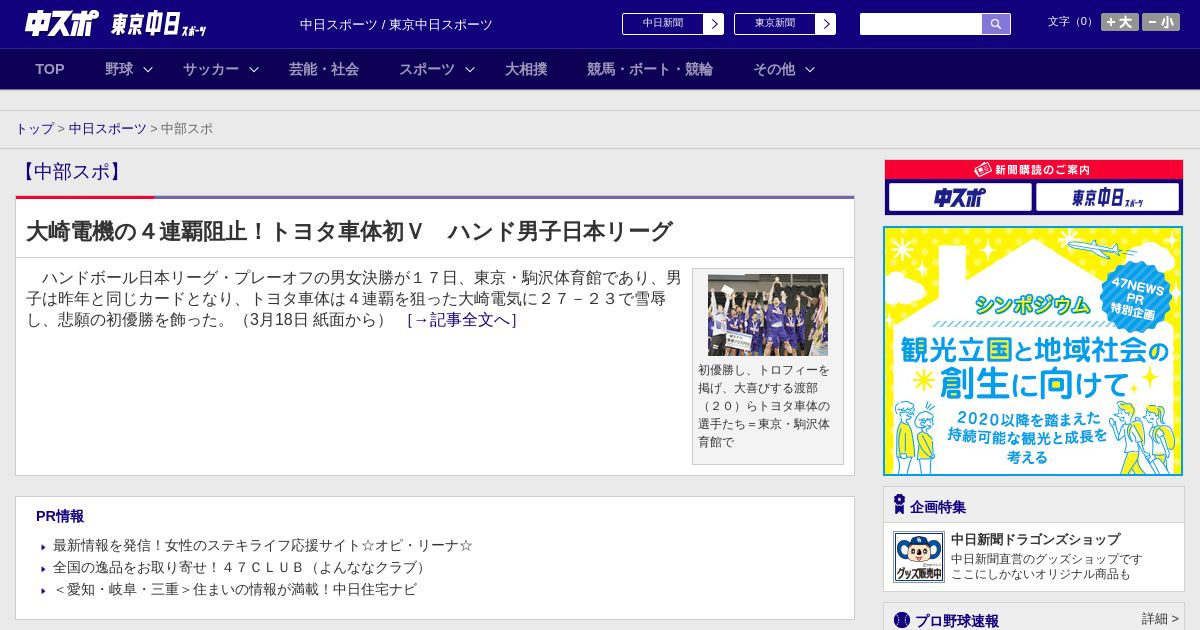Open the 東京中日スポーツ header logo

click(159, 24)
